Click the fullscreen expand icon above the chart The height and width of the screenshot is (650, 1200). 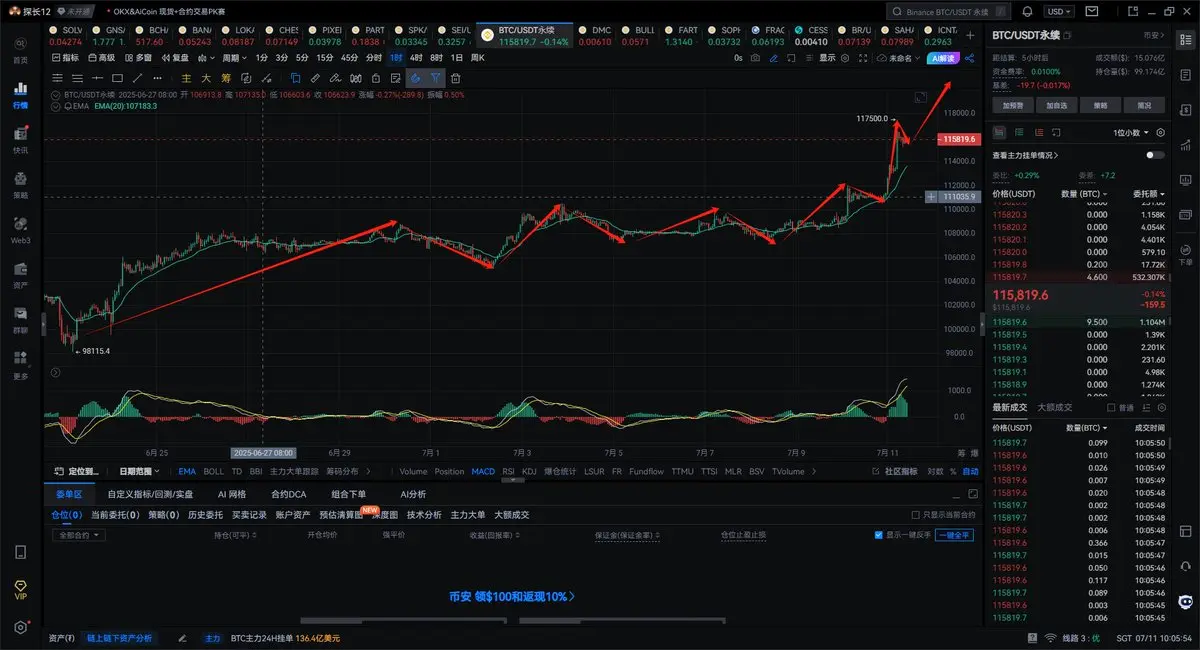[x=861, y=58]
